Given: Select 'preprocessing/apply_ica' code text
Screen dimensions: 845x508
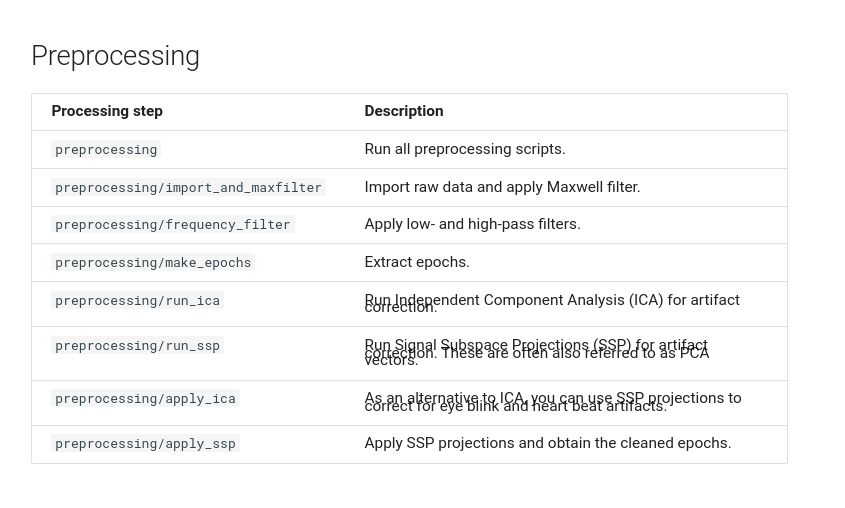Looking at the screenshot, I should [x=146, y=399].
